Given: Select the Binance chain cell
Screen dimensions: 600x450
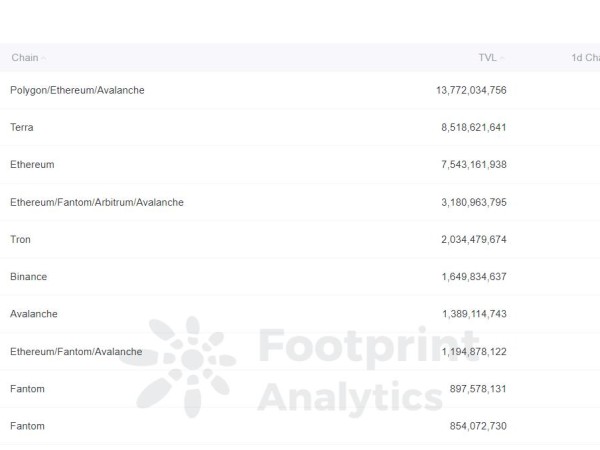Looking at the screenshot, I should (28, 277).
